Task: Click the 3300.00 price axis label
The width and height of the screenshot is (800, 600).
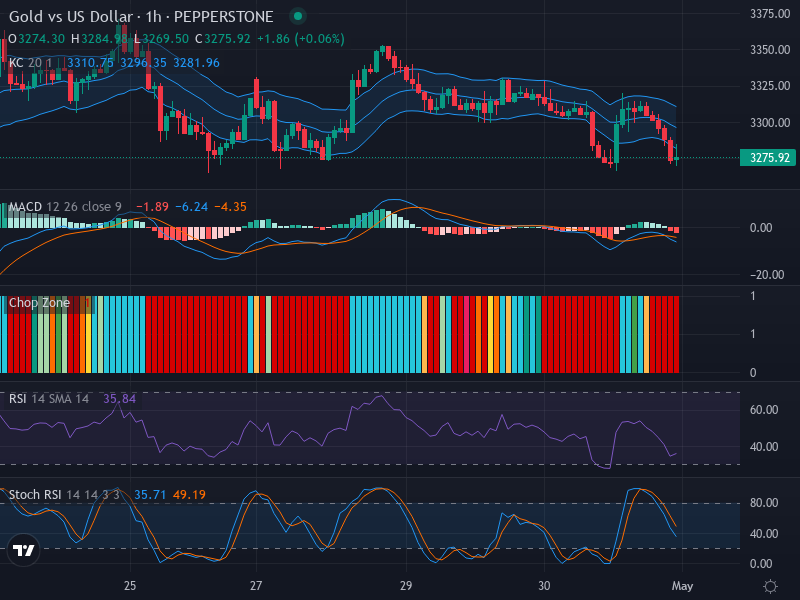Action: click(x=770, y=122)
